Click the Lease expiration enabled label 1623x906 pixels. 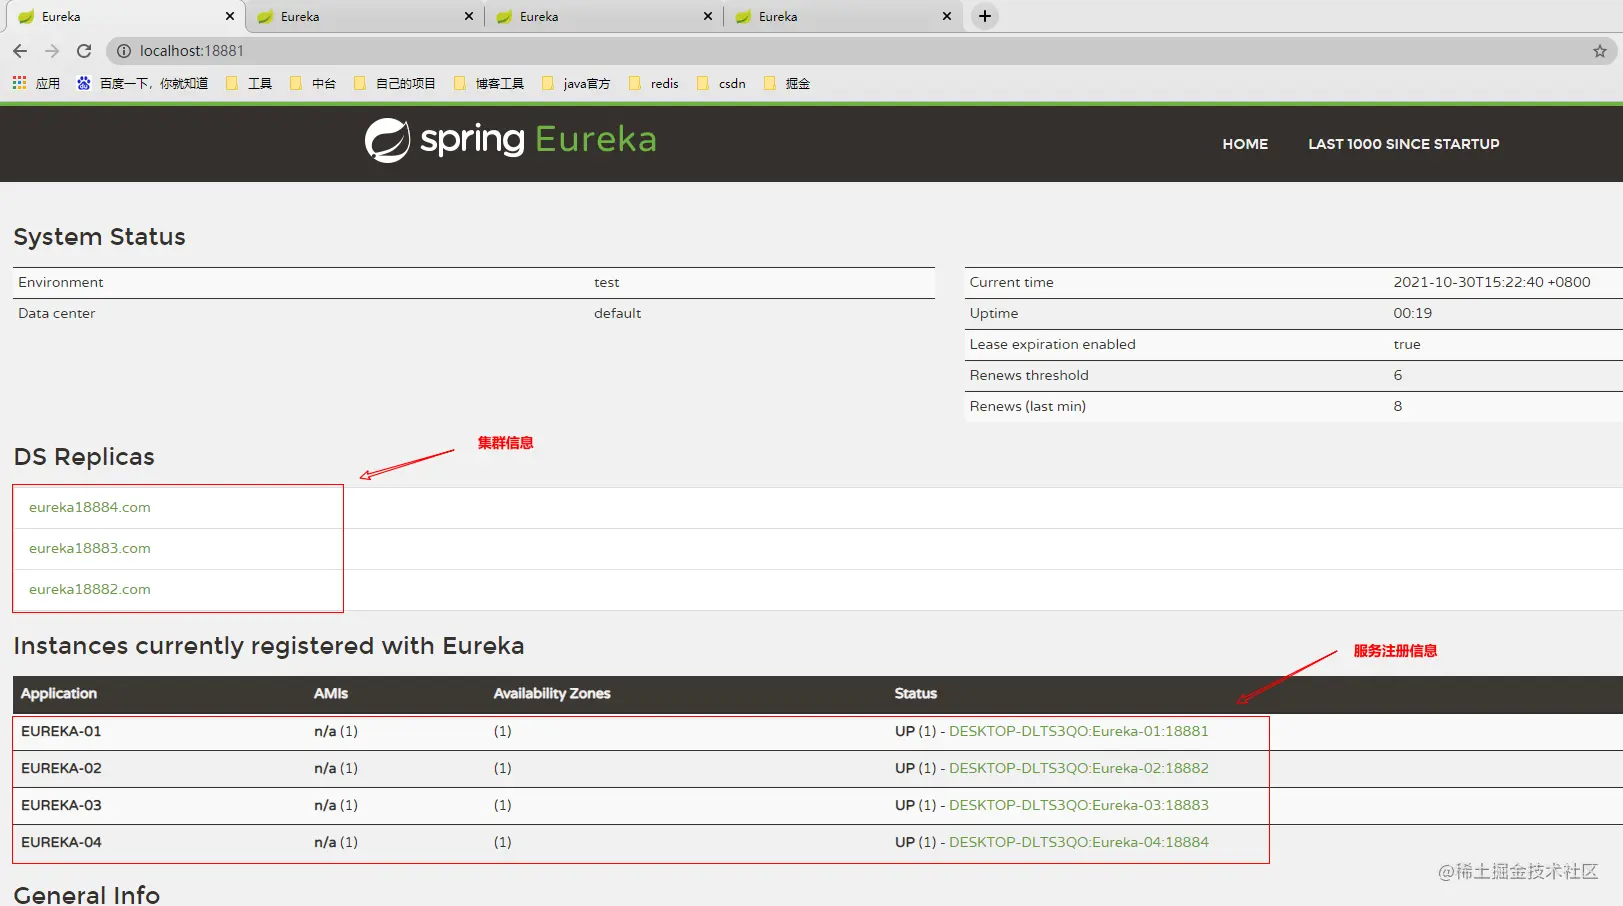click(1053, 344)
